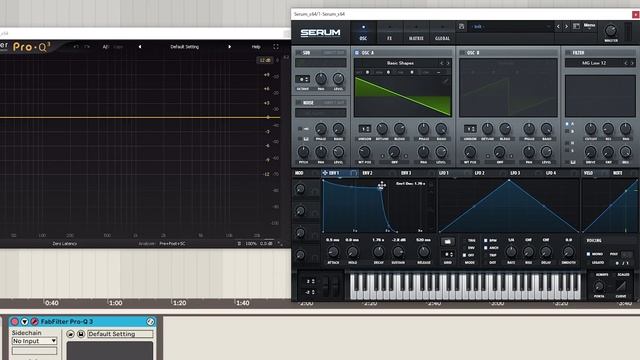Open the Serum FX tab
The width and height of the screenshot is (640, 360).
[389, 33]
